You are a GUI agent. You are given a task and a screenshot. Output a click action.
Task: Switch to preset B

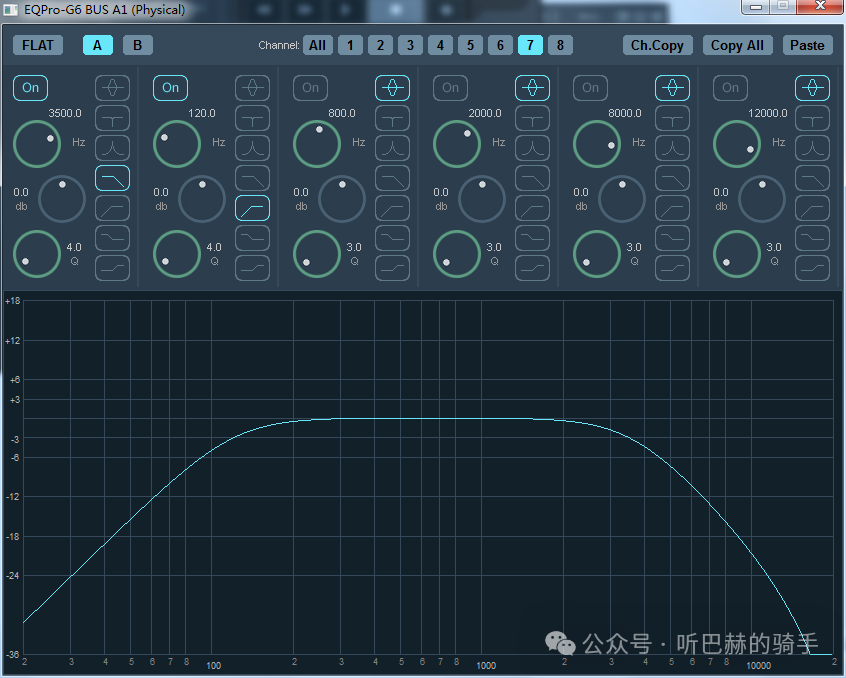click(137, 45)
